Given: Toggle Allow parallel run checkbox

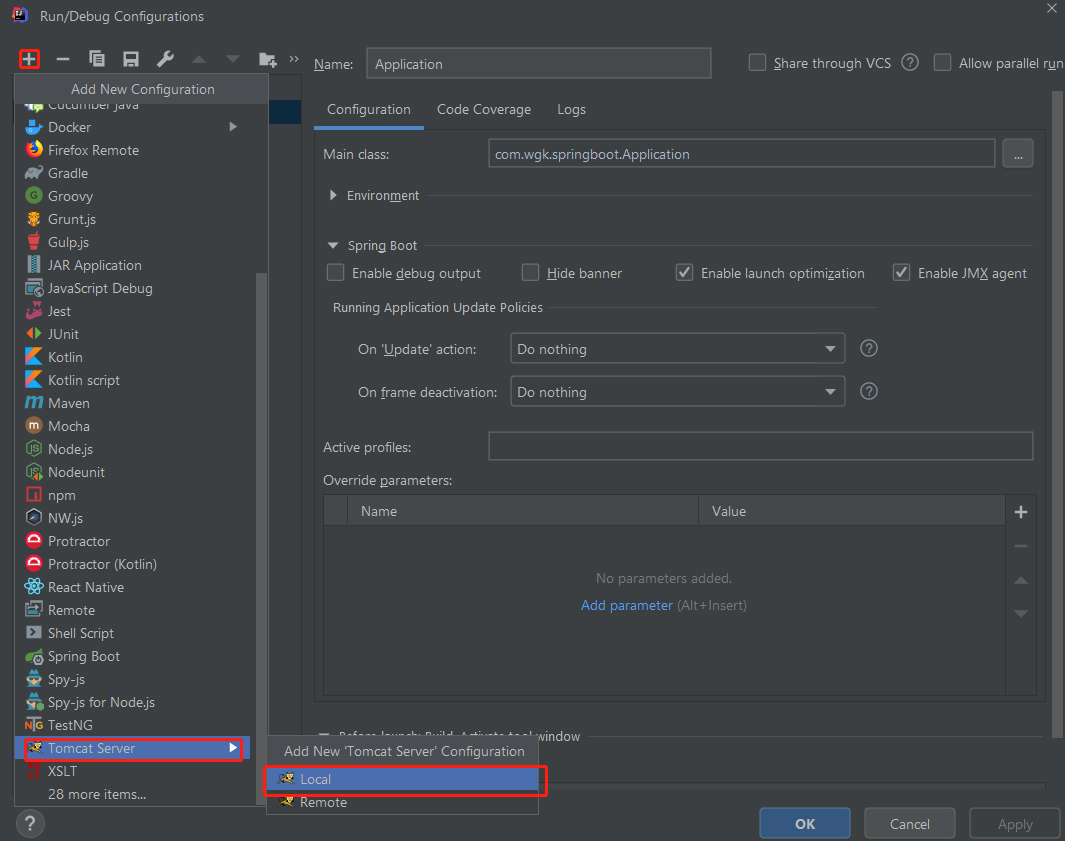Looking at the screenshot, I should point(943,62).
